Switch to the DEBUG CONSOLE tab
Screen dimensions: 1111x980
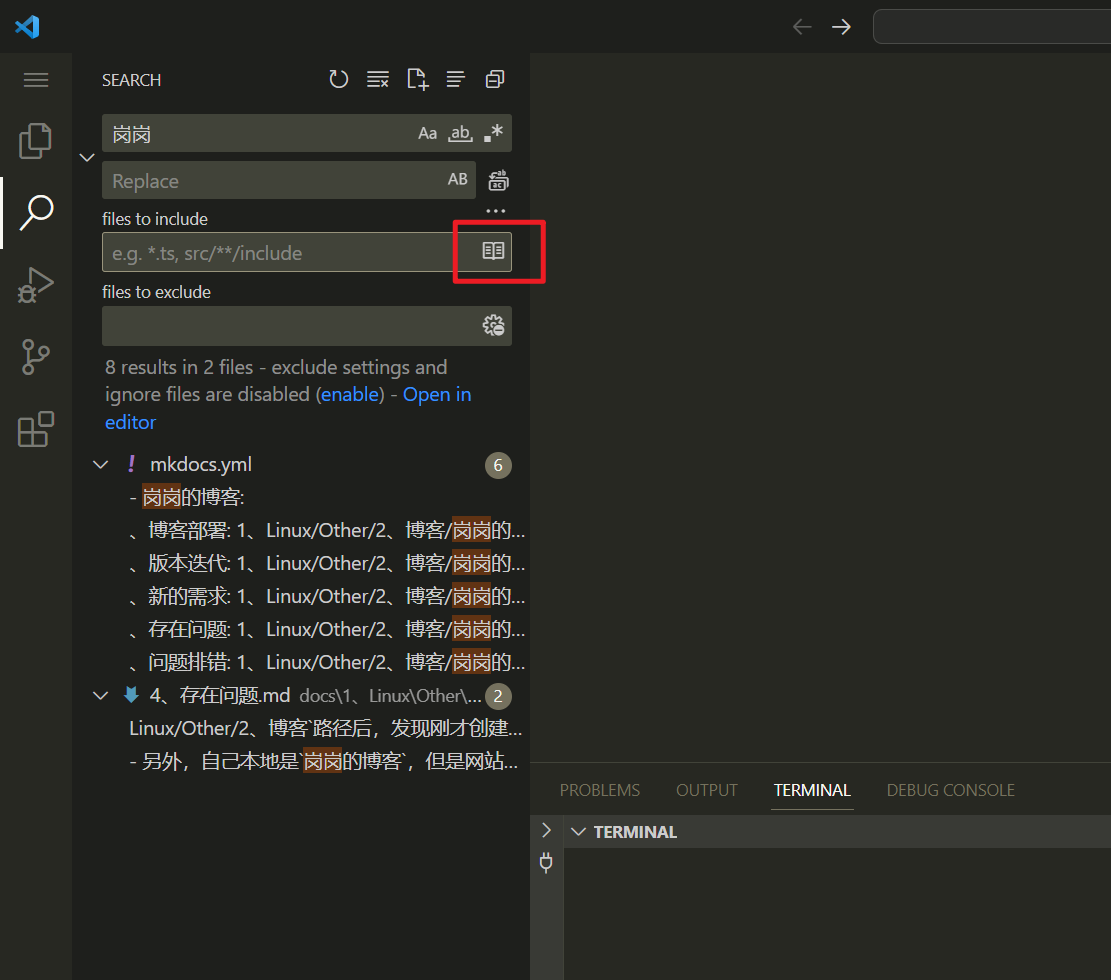coord(950,790)
